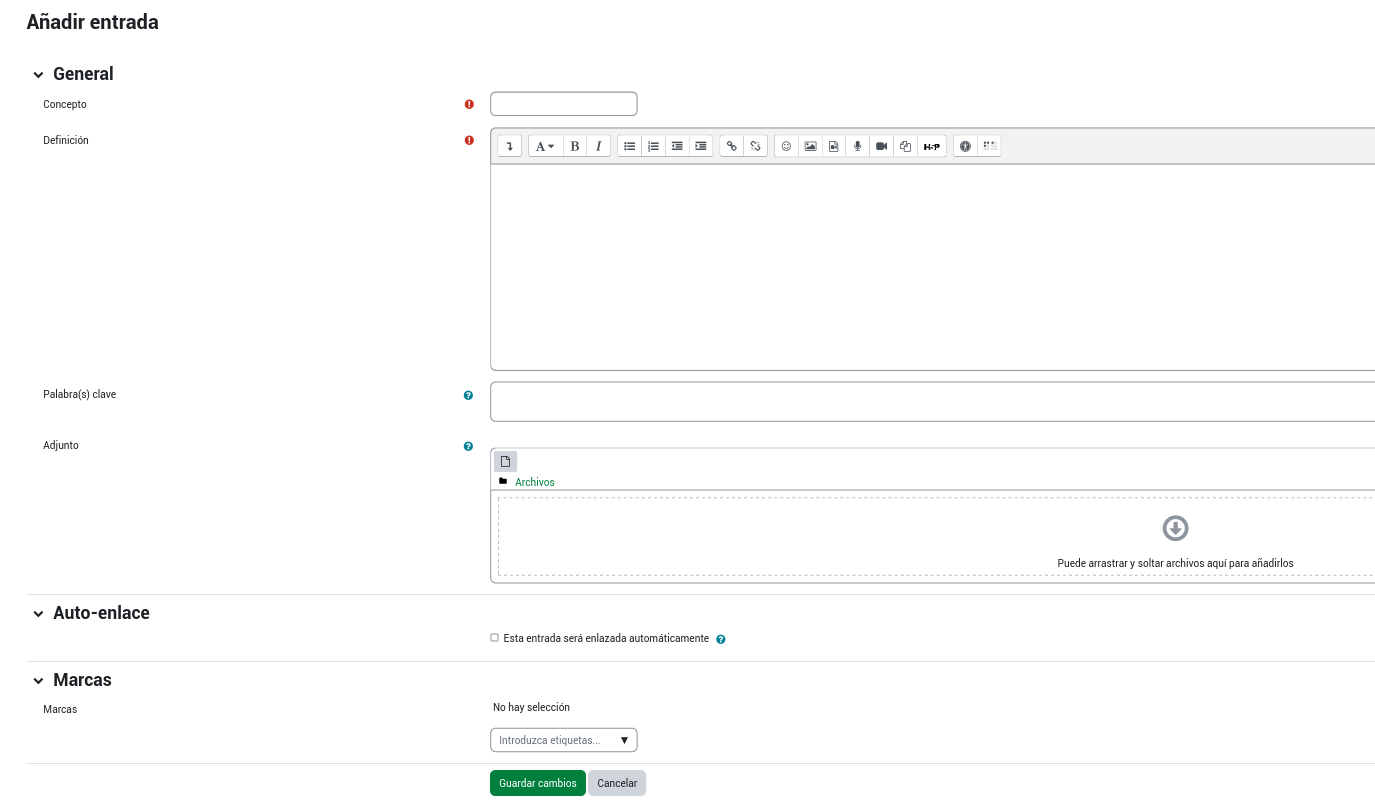Indent the selected text
Image resolution: width=1375 pixels, height=805 pixels.
(701, 146)
